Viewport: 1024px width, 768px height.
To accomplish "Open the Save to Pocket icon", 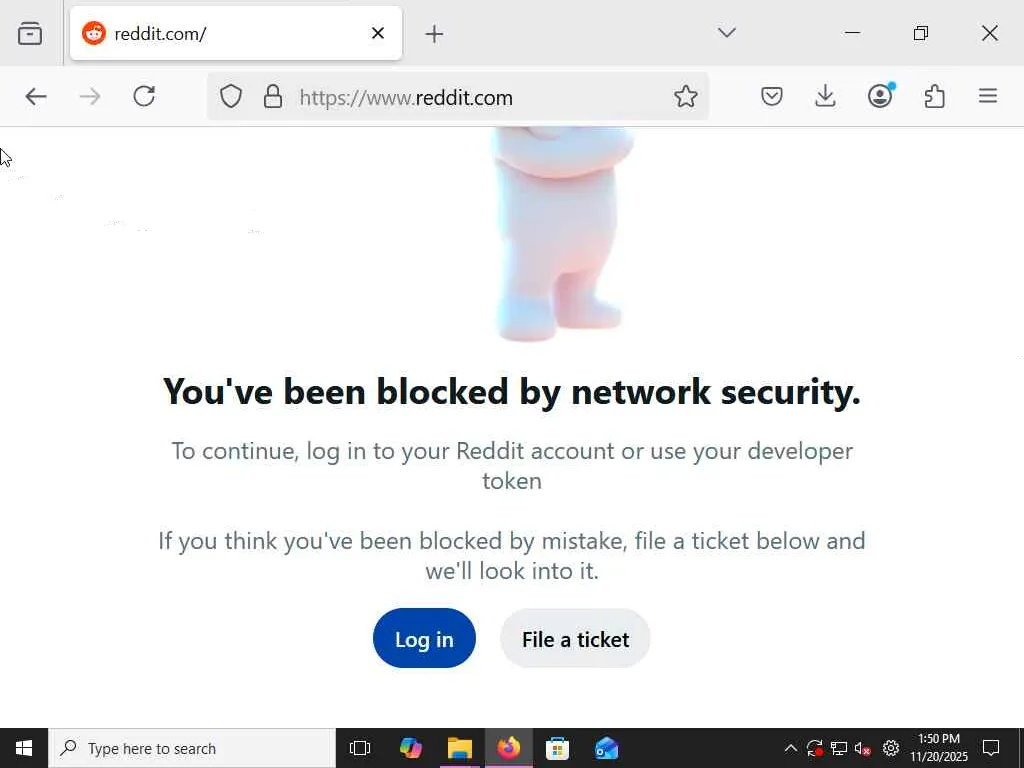I will (x=771, y=96).
